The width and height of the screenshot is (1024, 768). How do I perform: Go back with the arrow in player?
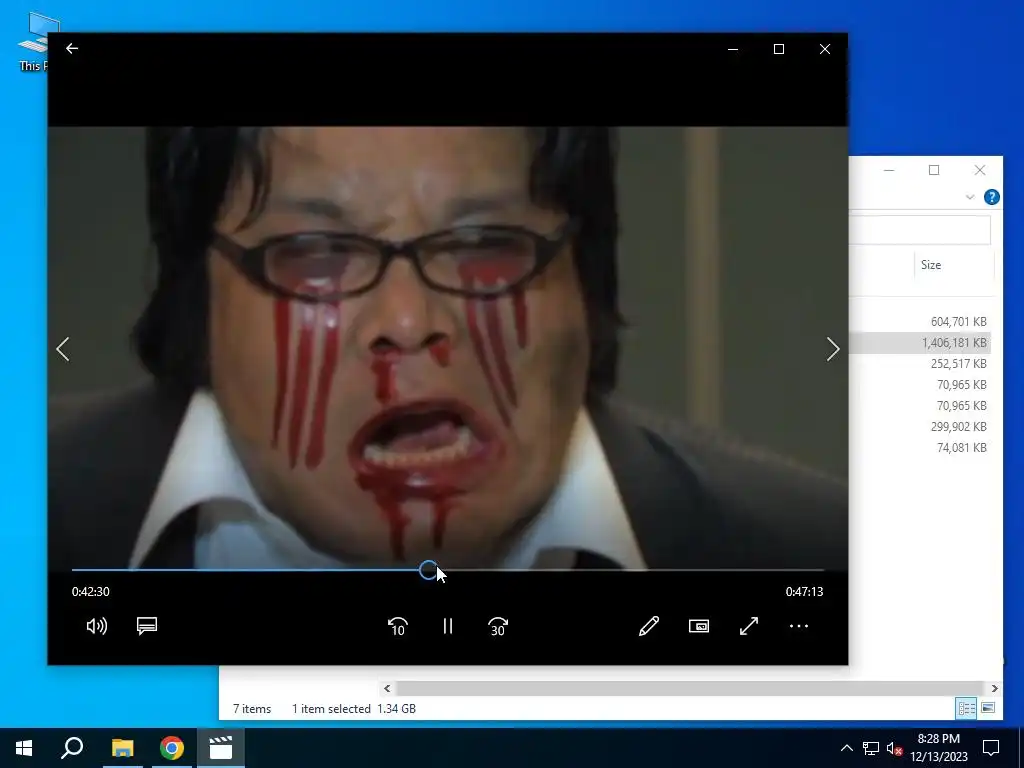click(x=72, y=48)
